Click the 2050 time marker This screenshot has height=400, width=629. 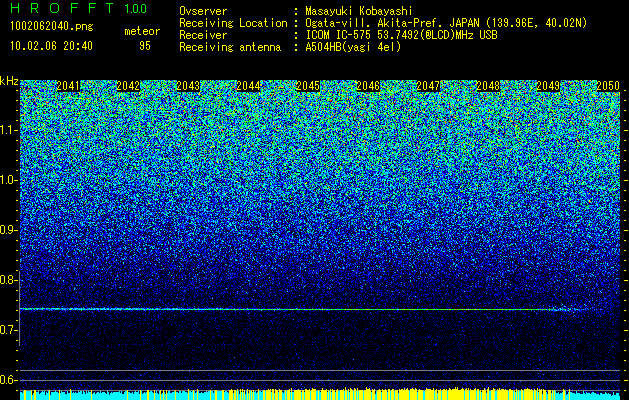pos(608,86)
